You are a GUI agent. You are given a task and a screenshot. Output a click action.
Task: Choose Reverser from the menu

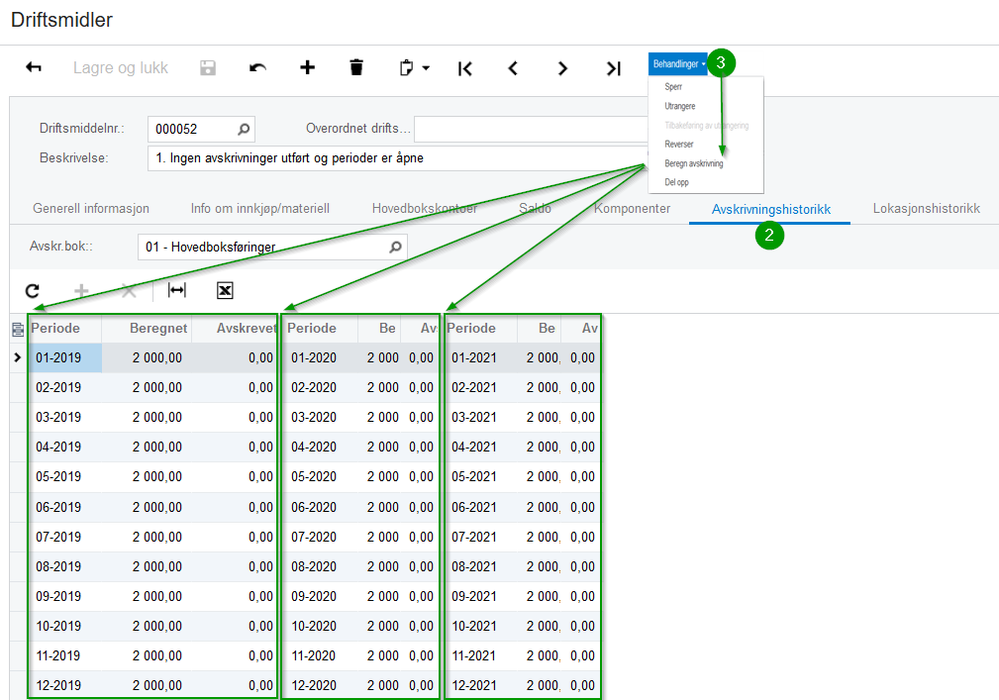(x=679, y=144)
